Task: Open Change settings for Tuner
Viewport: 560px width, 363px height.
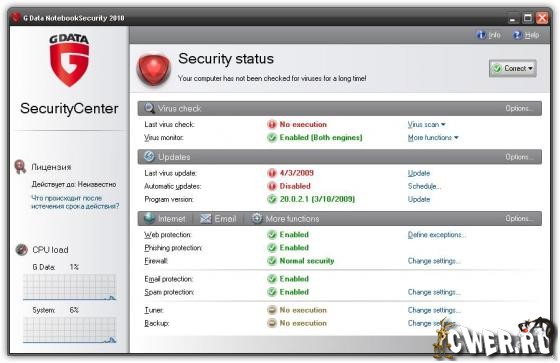Action: point(434,310)
